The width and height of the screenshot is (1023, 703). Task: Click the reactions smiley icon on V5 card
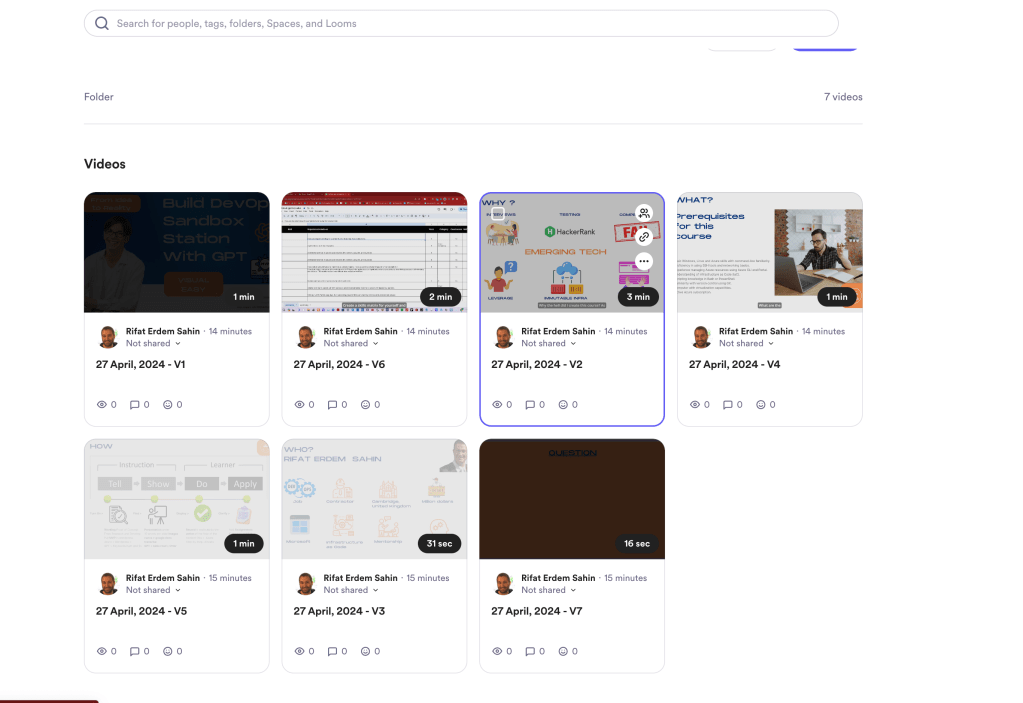tap(168, 651)
